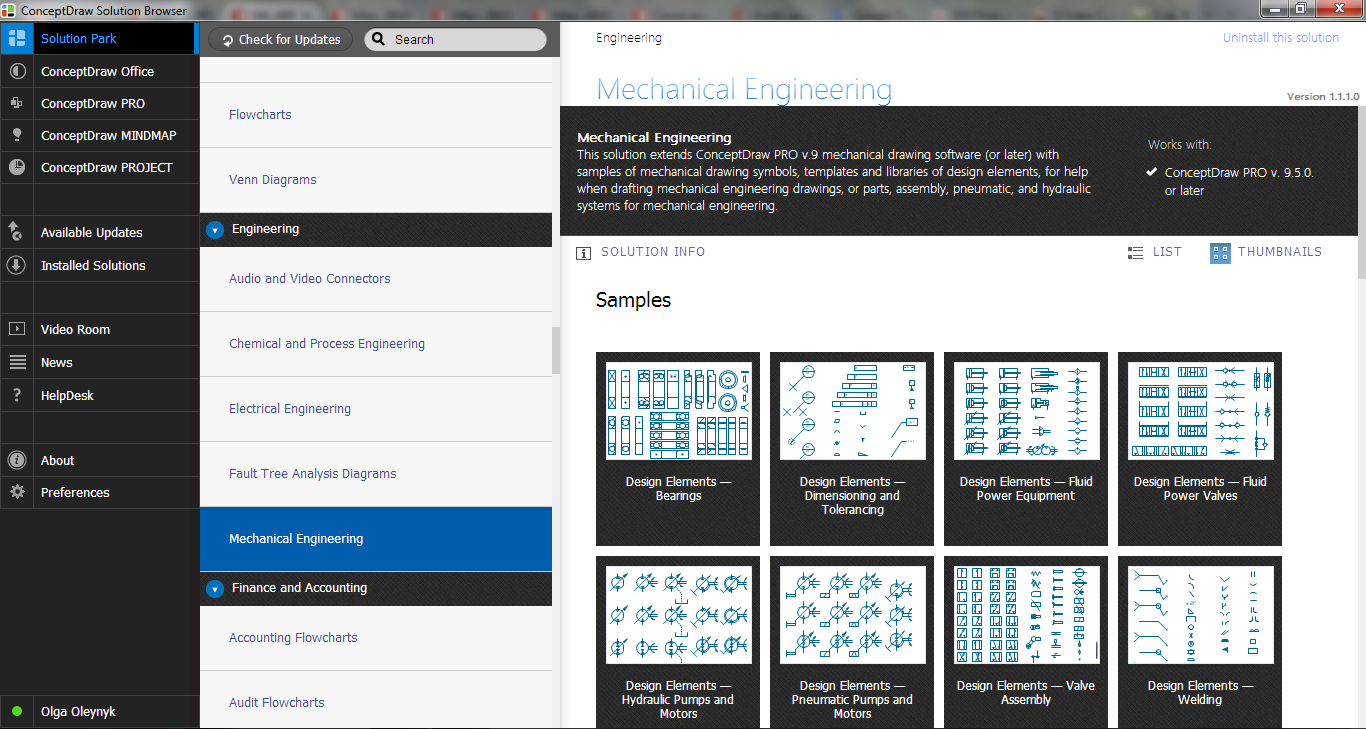Select ConceptDraw PROJECT in sidebar
Screen dimensions: 1366x729
[107, 168]
